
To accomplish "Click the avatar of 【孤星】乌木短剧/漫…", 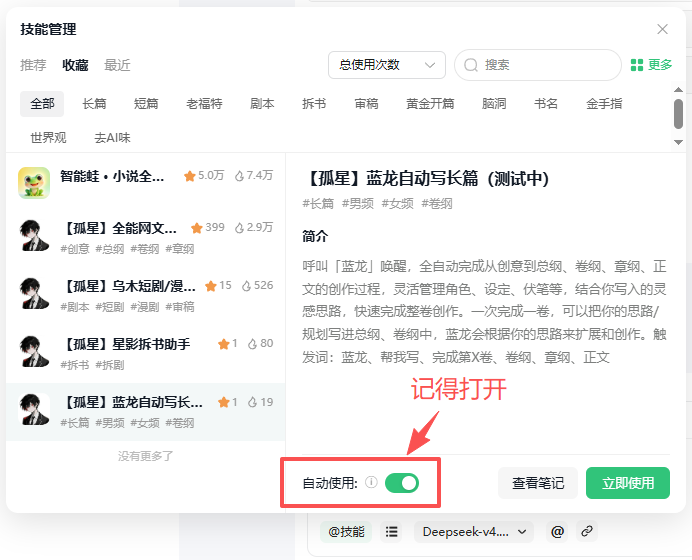I will click(x=34, y=293).
